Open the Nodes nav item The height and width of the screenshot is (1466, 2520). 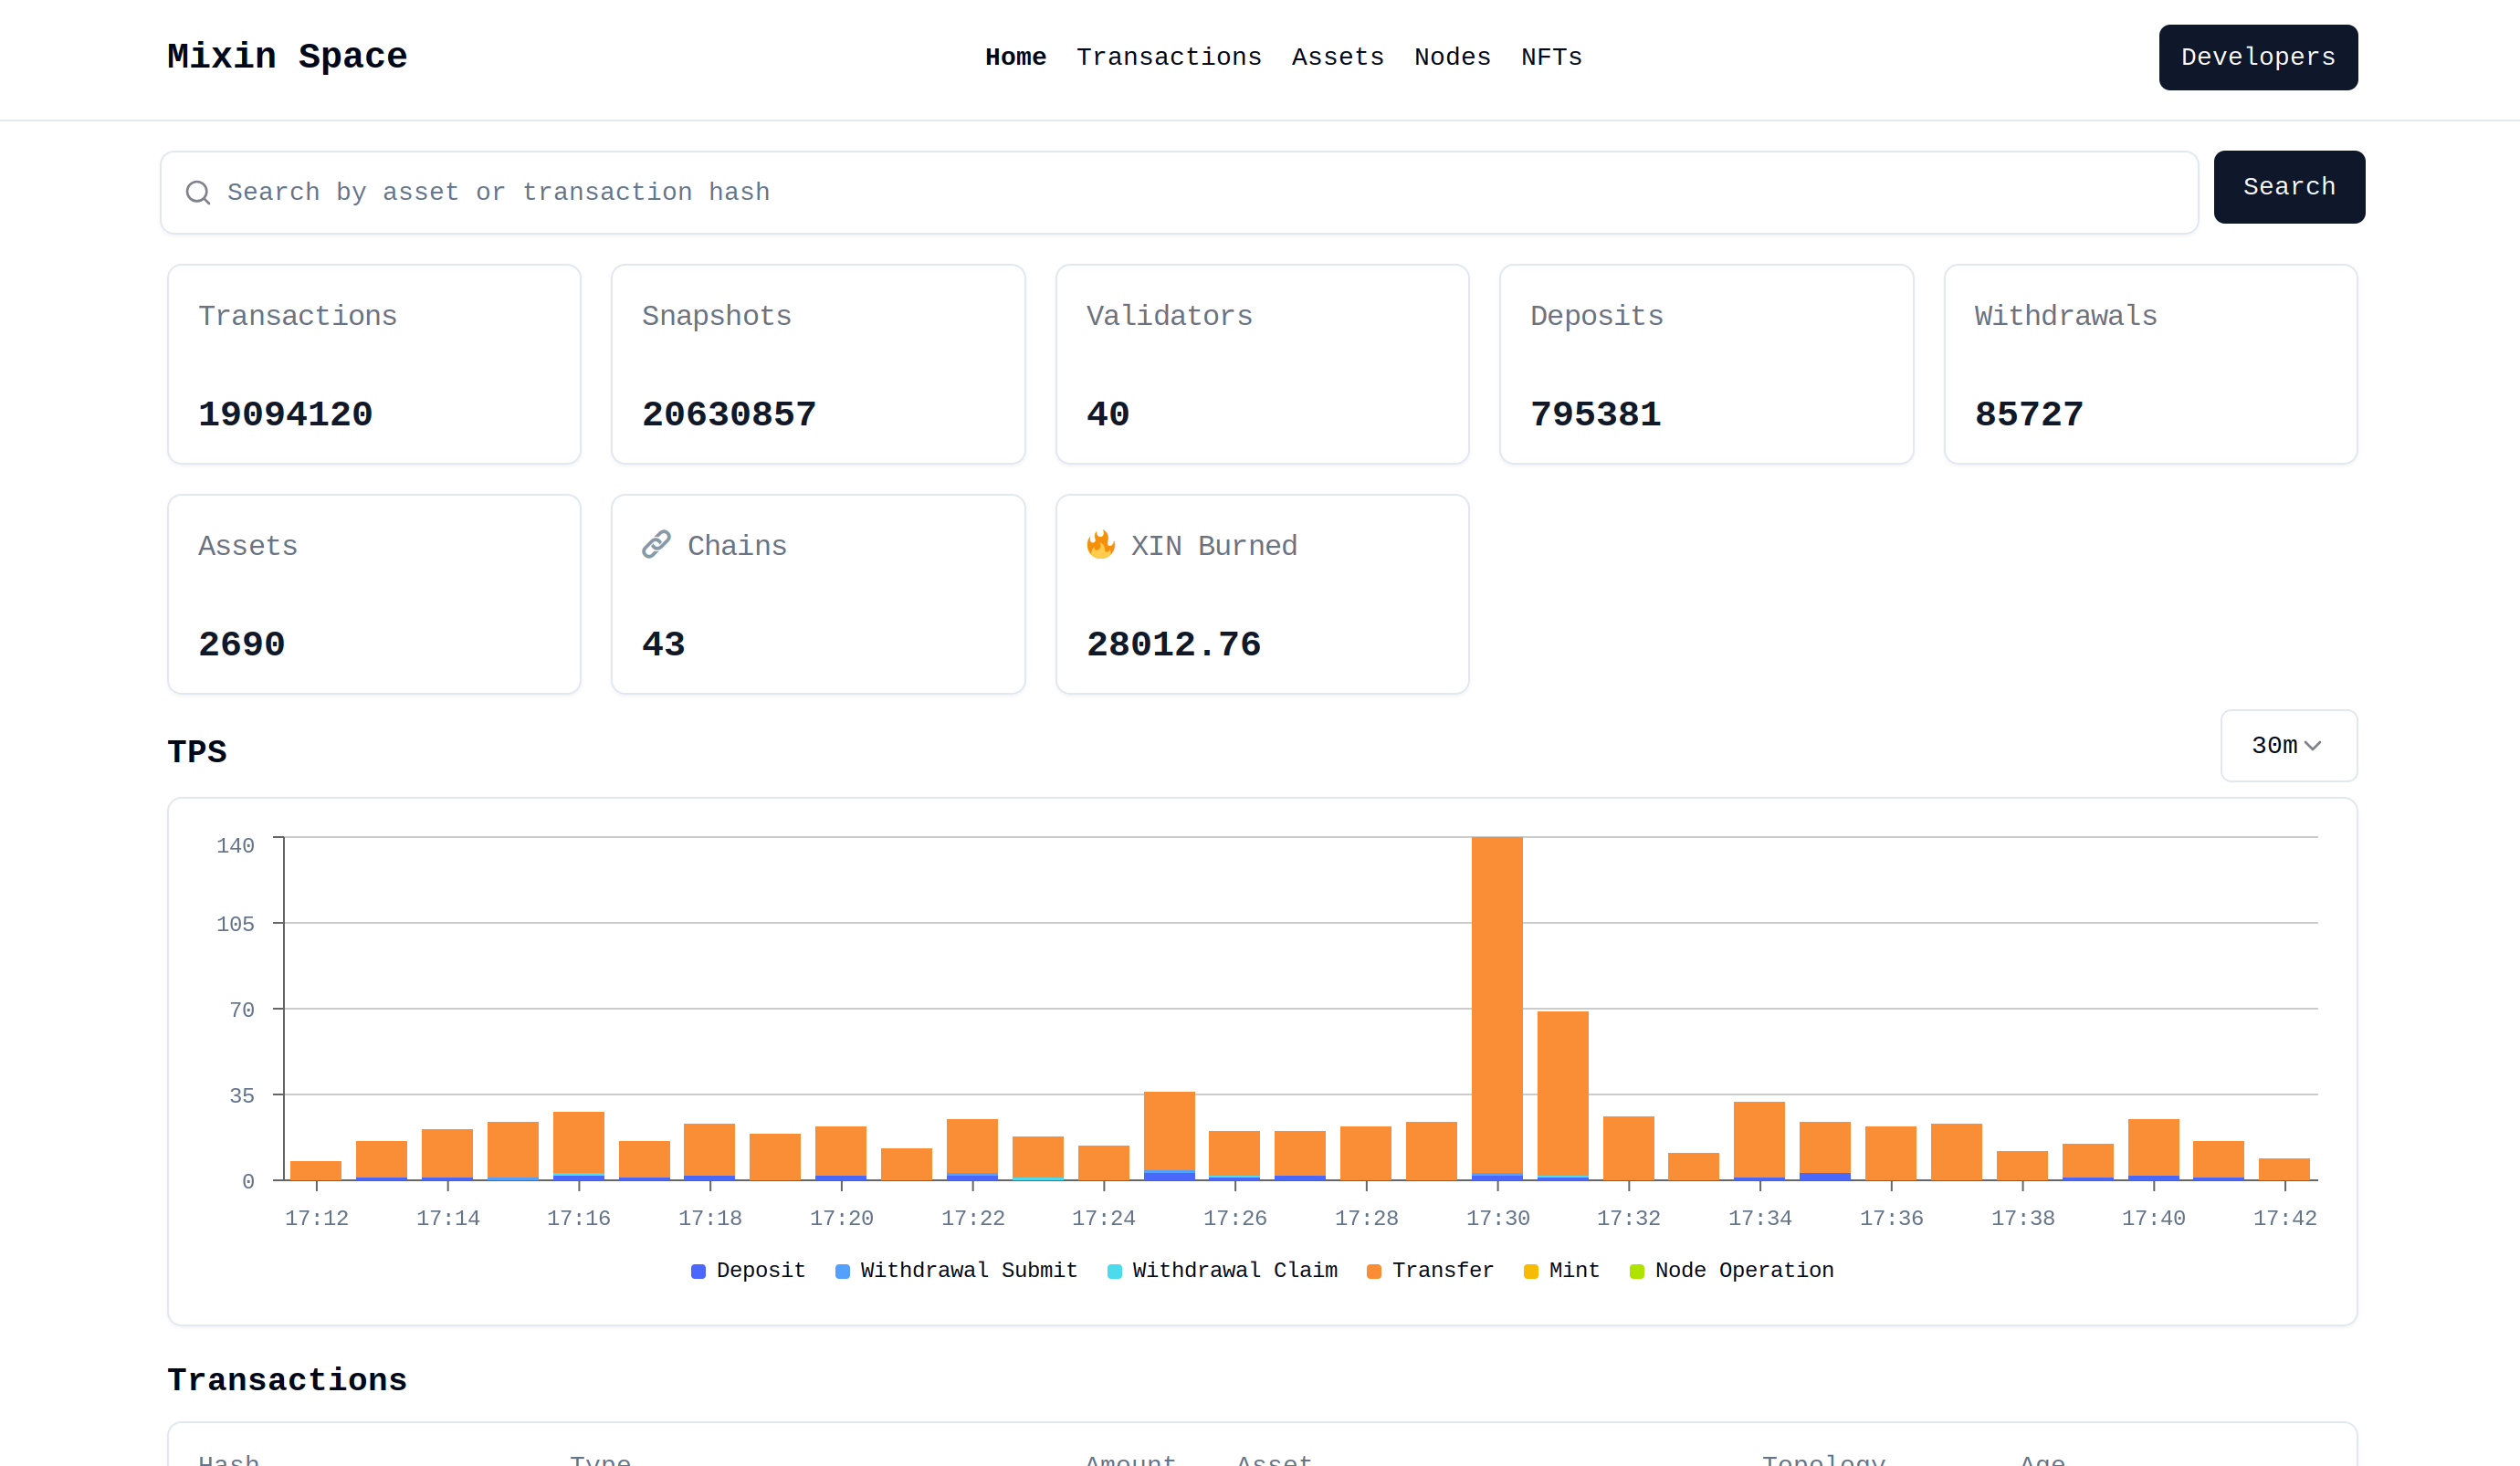(x=1452, y=57)
